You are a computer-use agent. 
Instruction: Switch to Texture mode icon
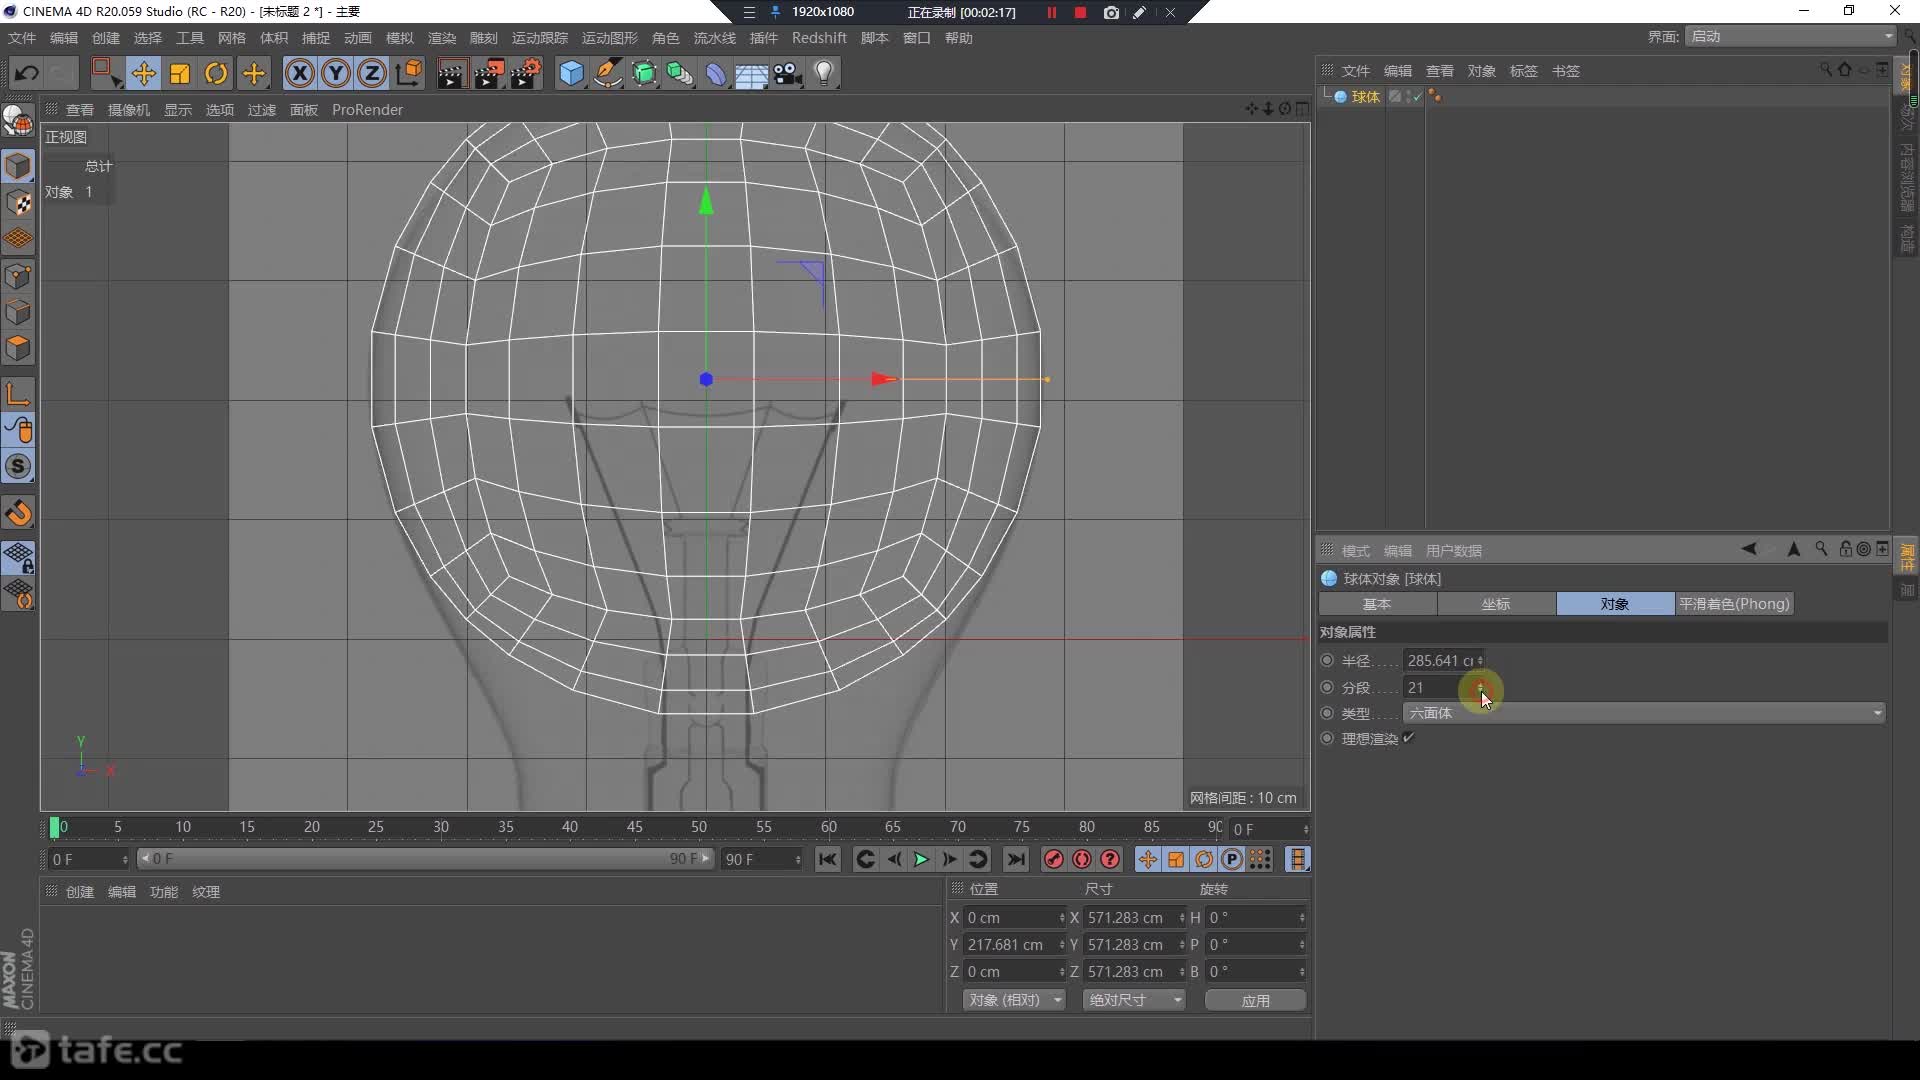pyautogui.click(x=18, y=202)
